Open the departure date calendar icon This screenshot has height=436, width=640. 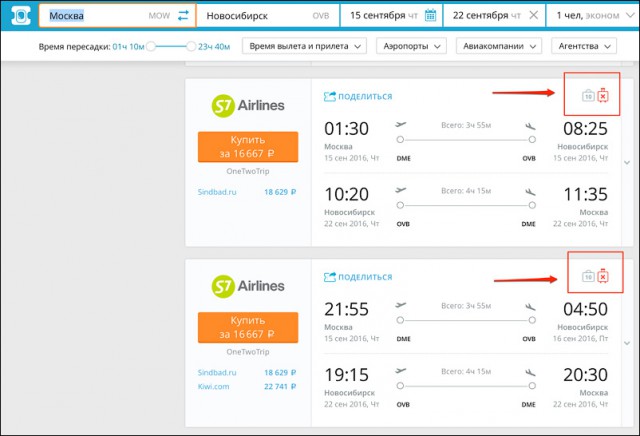(430, 16)
